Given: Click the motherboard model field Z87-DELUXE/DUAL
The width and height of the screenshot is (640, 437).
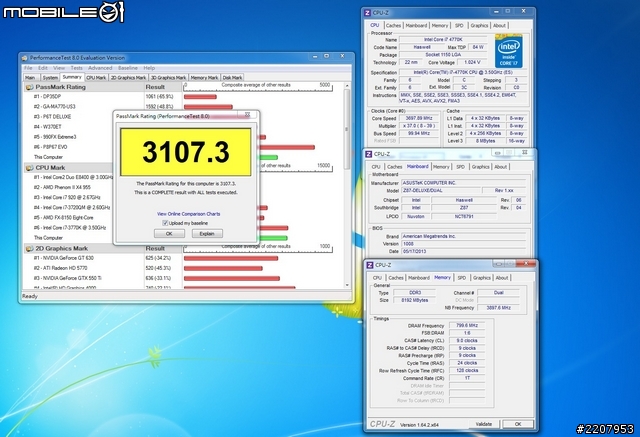Looking at the screenshot, I should 440,191.
